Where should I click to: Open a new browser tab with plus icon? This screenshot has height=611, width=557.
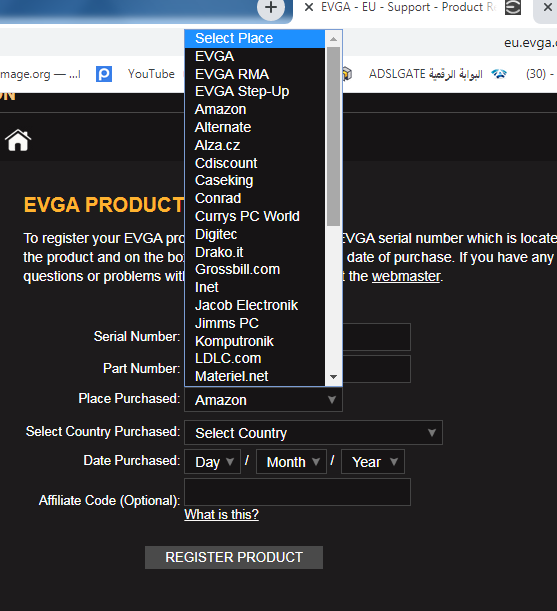[271, 7]
